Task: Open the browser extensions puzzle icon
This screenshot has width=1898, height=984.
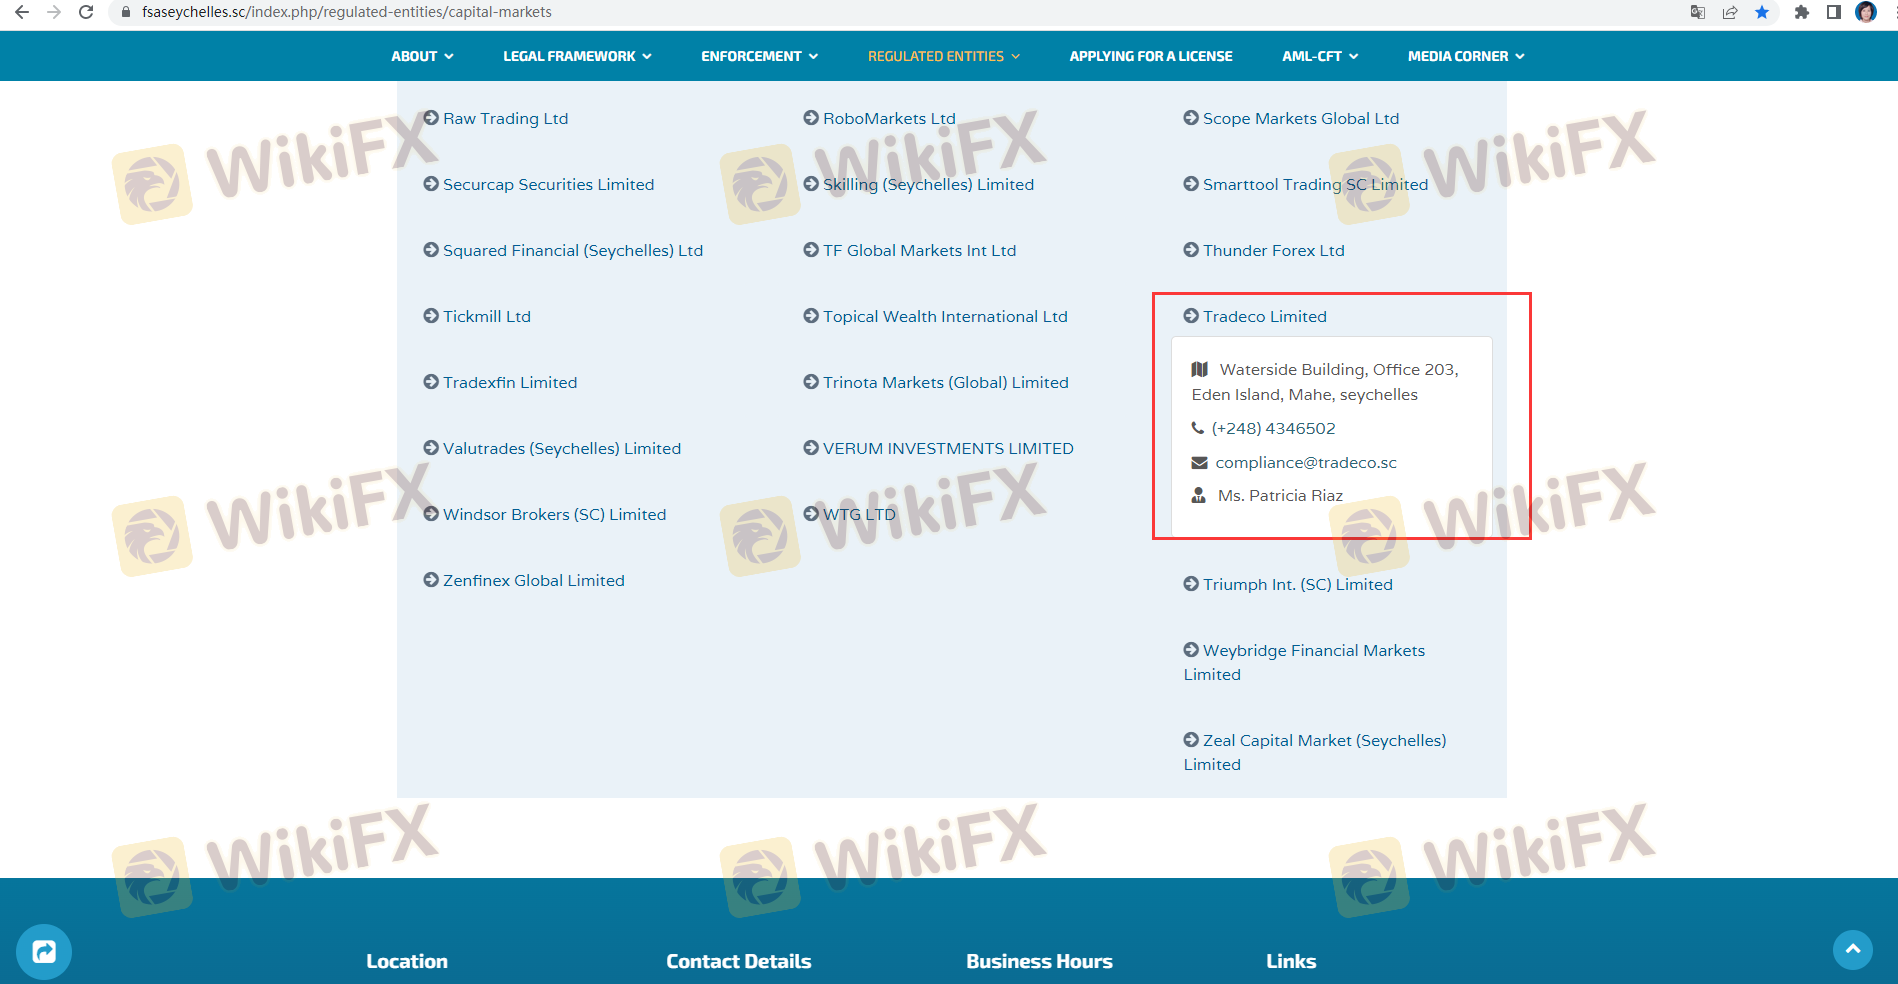Action: (1801, 12)
